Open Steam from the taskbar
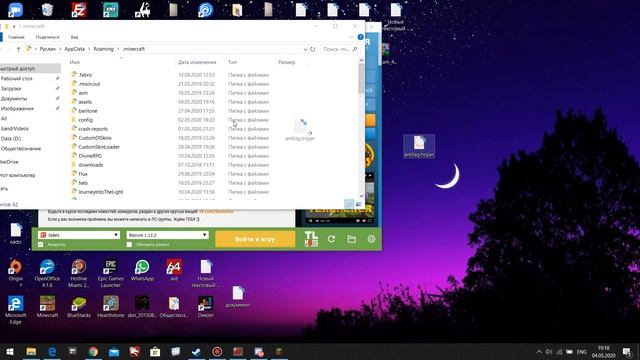The image size is (640, 360). [x=196, y=351]
